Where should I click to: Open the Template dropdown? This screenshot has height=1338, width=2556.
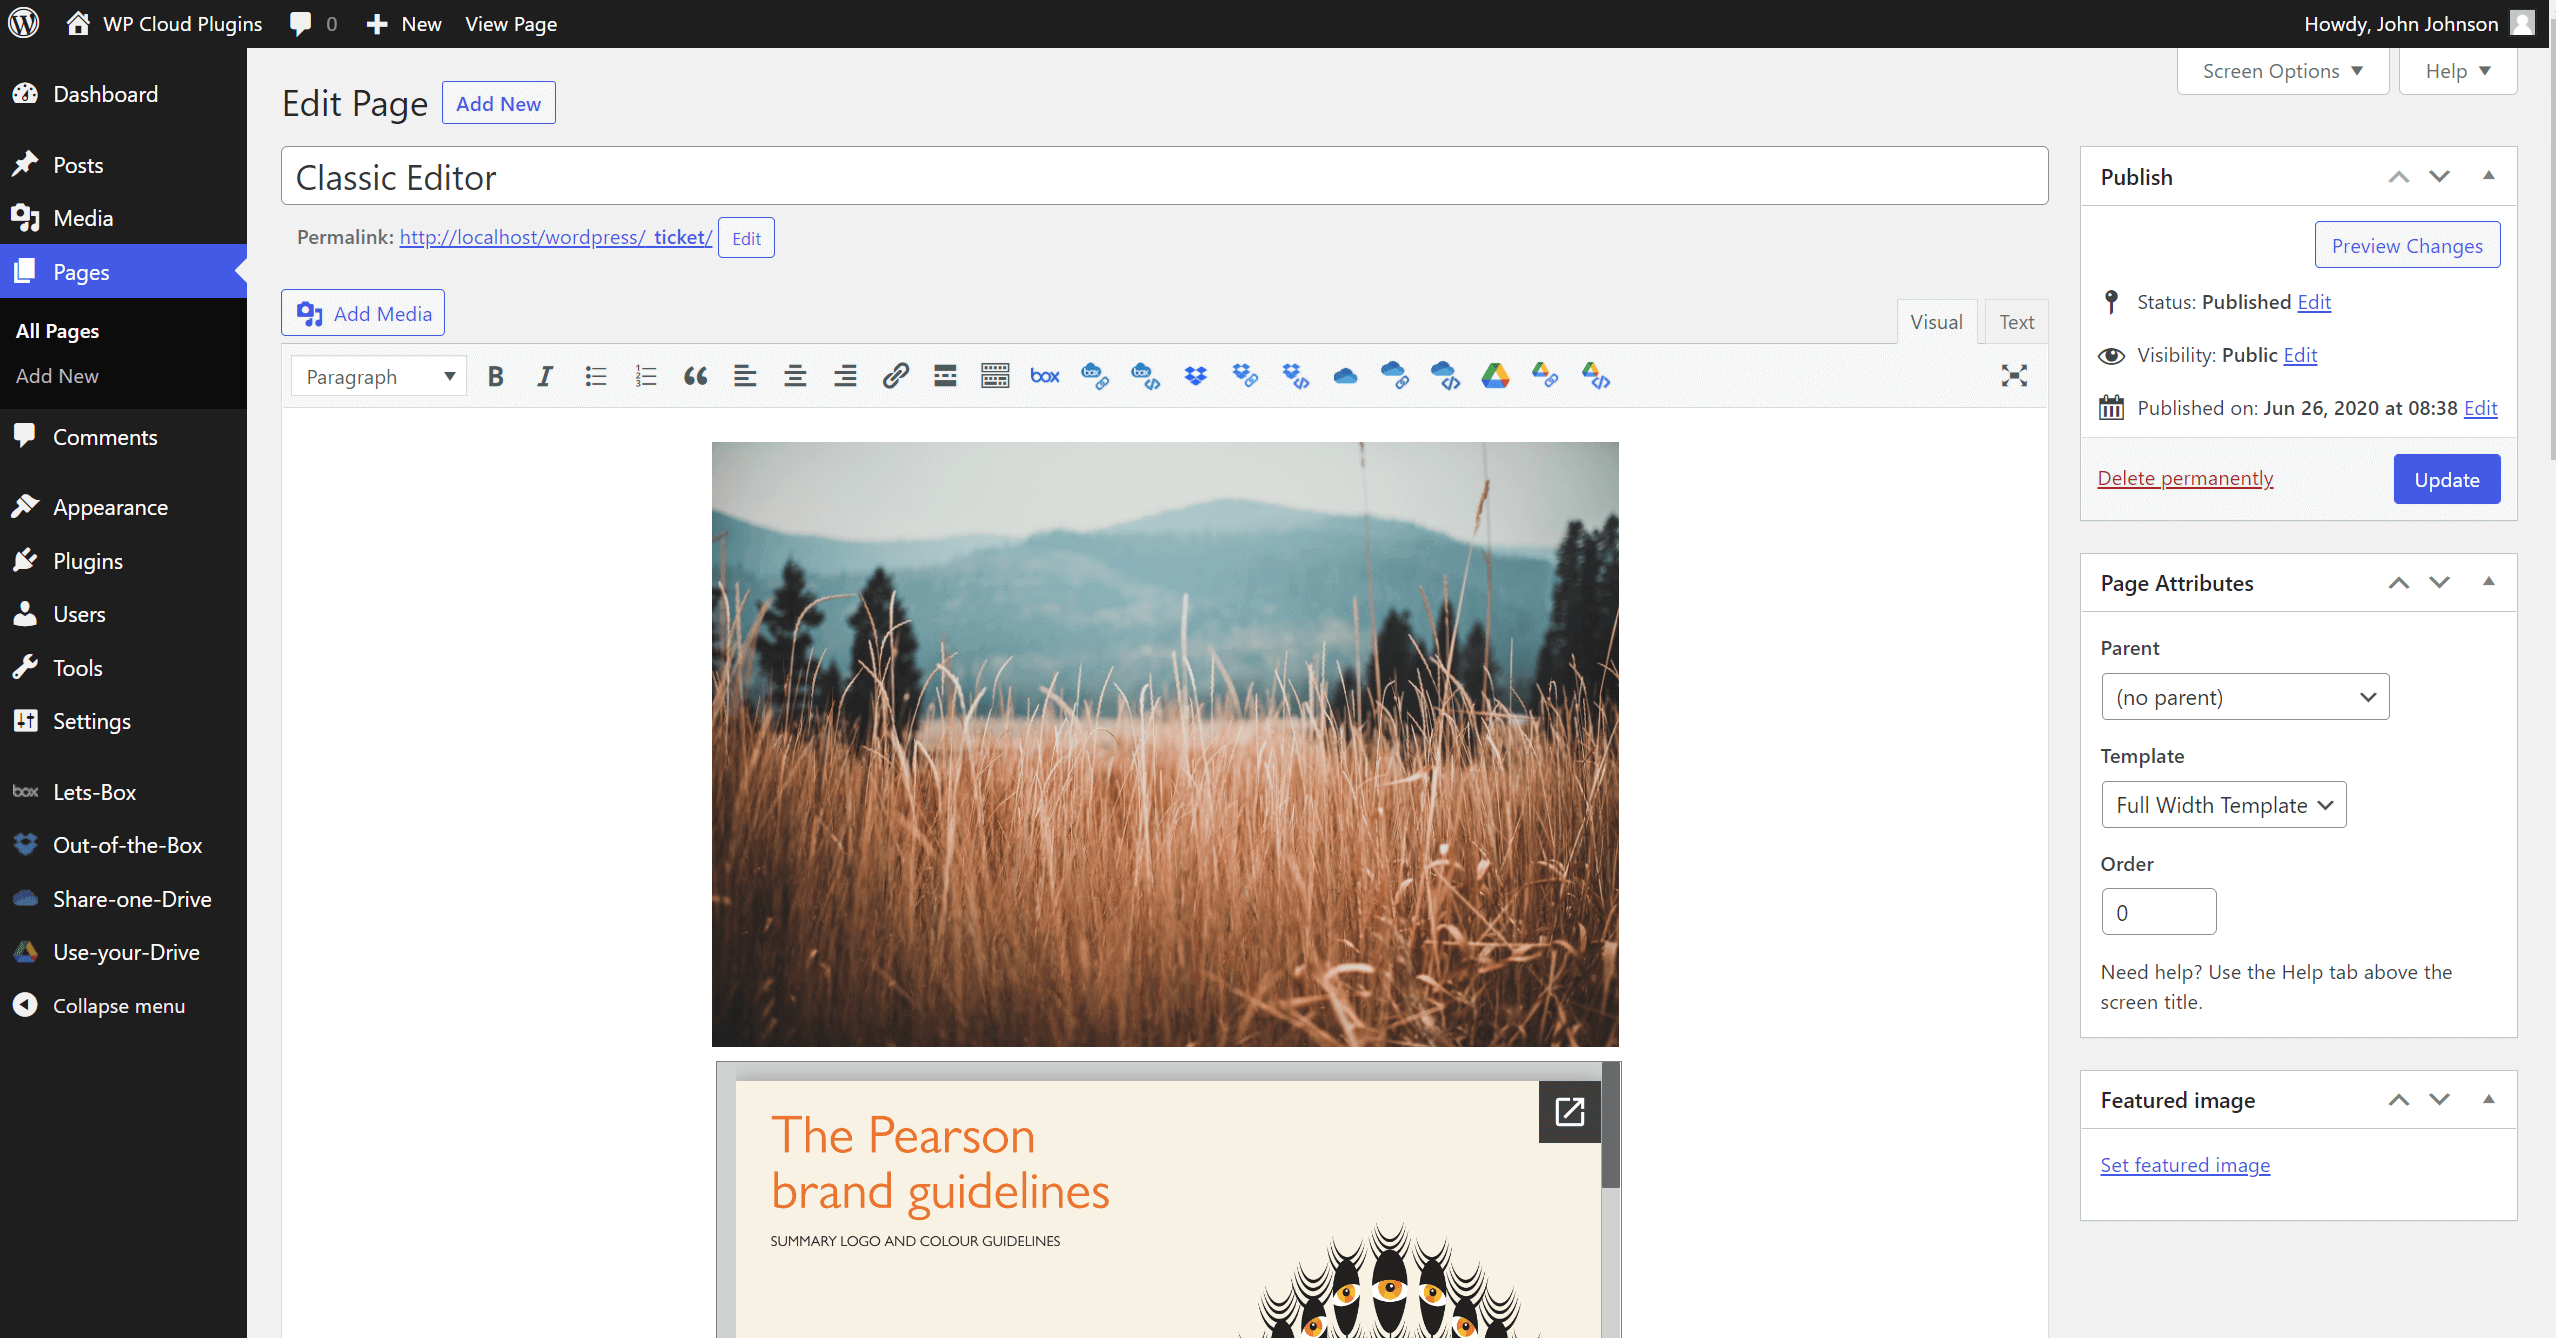tap(2223, 805)
